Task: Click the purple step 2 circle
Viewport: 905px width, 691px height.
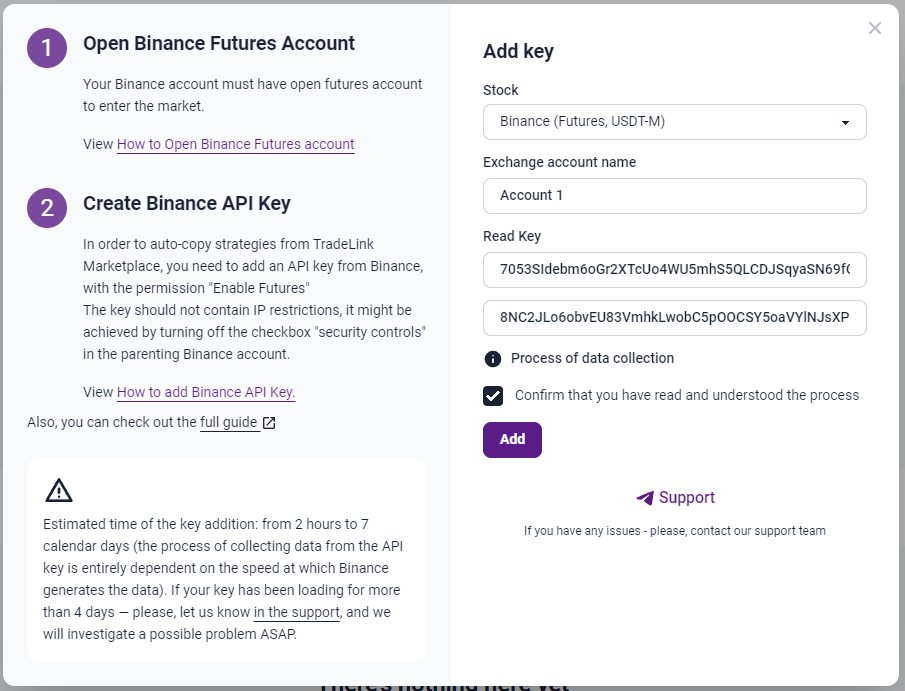Action: 47,208
